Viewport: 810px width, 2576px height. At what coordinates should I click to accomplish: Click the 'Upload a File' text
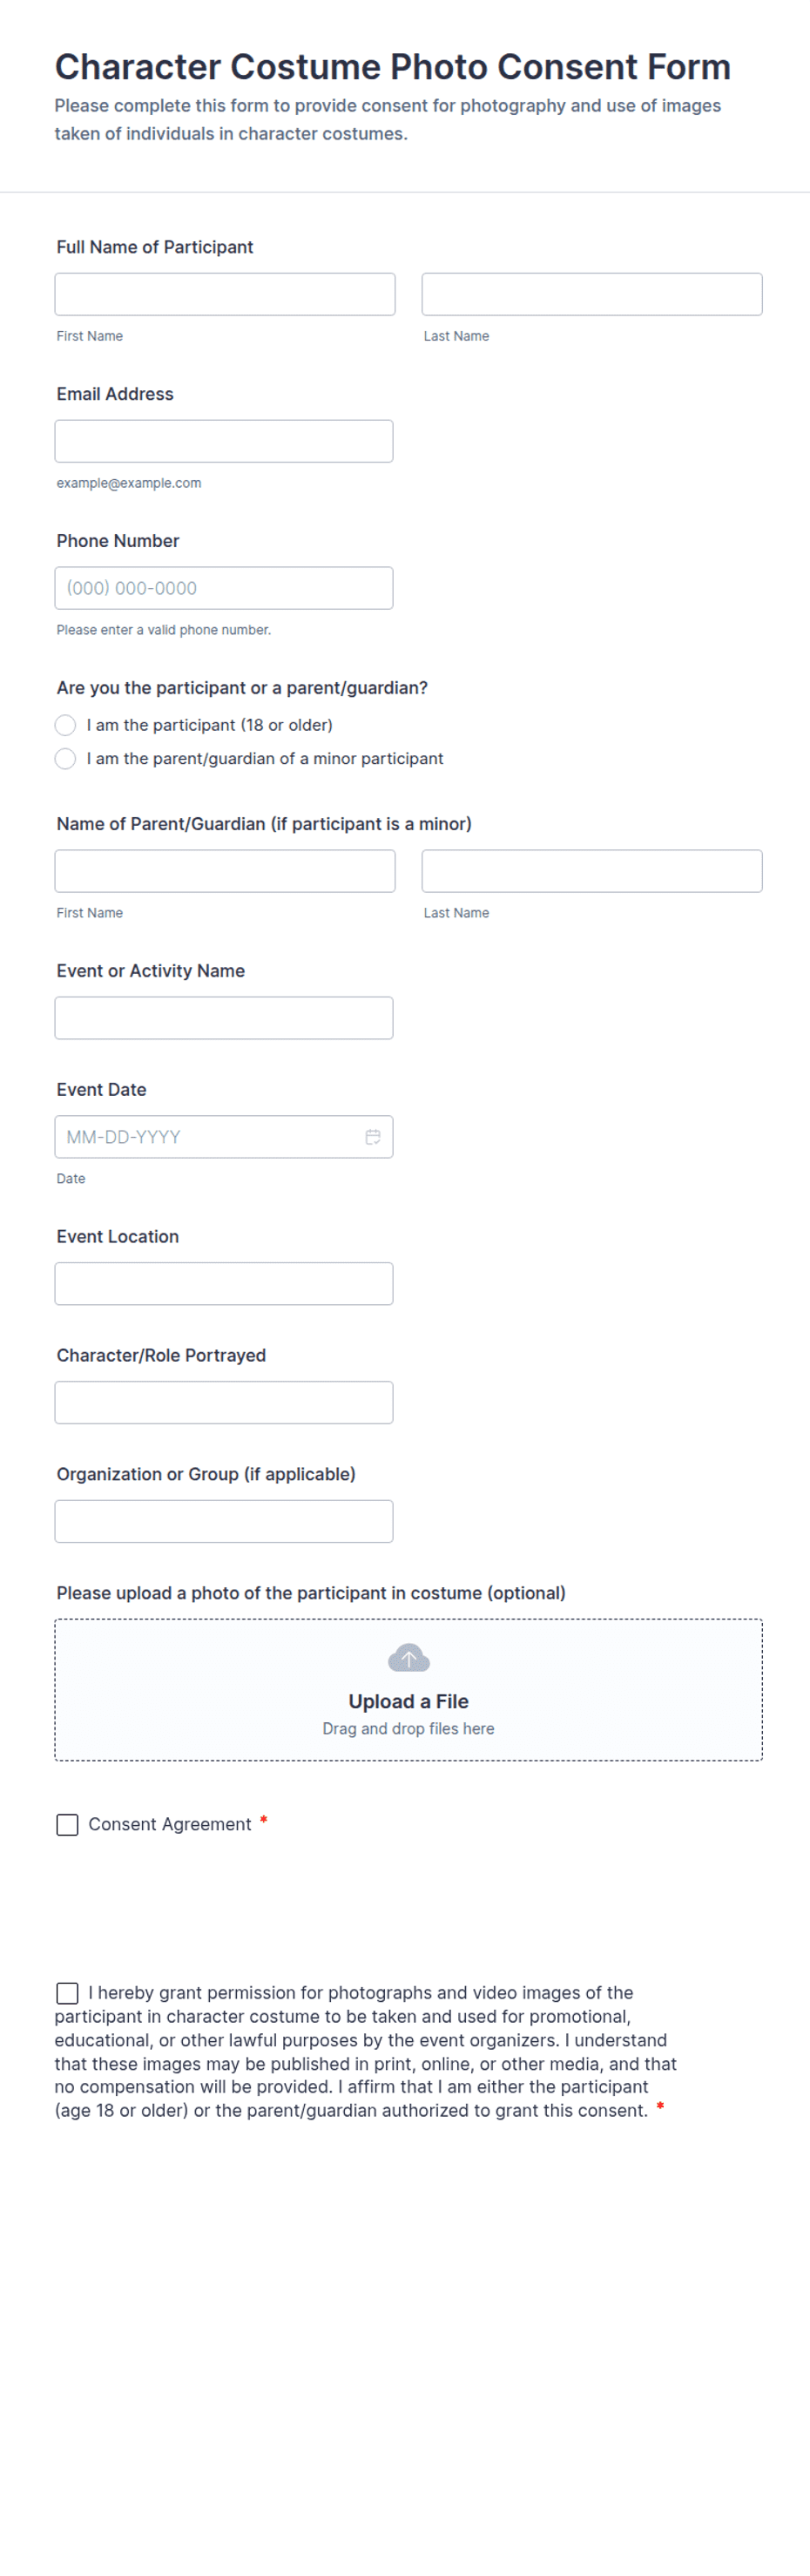point(408,1701)
